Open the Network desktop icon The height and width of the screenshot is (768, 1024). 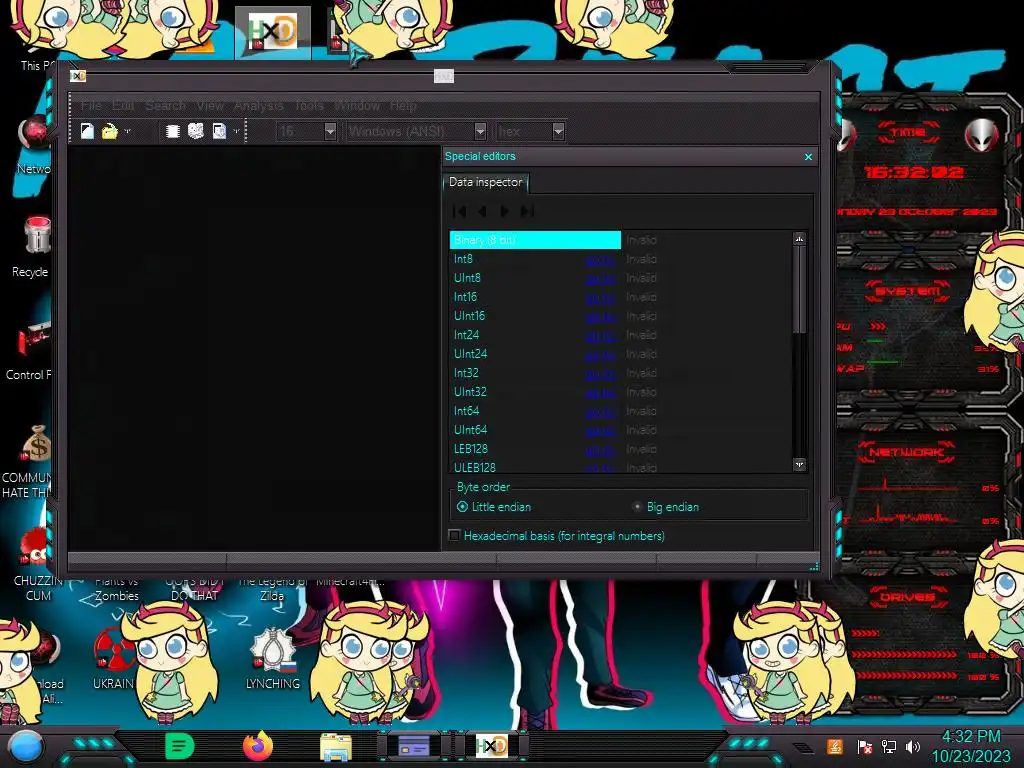[35, 134]
